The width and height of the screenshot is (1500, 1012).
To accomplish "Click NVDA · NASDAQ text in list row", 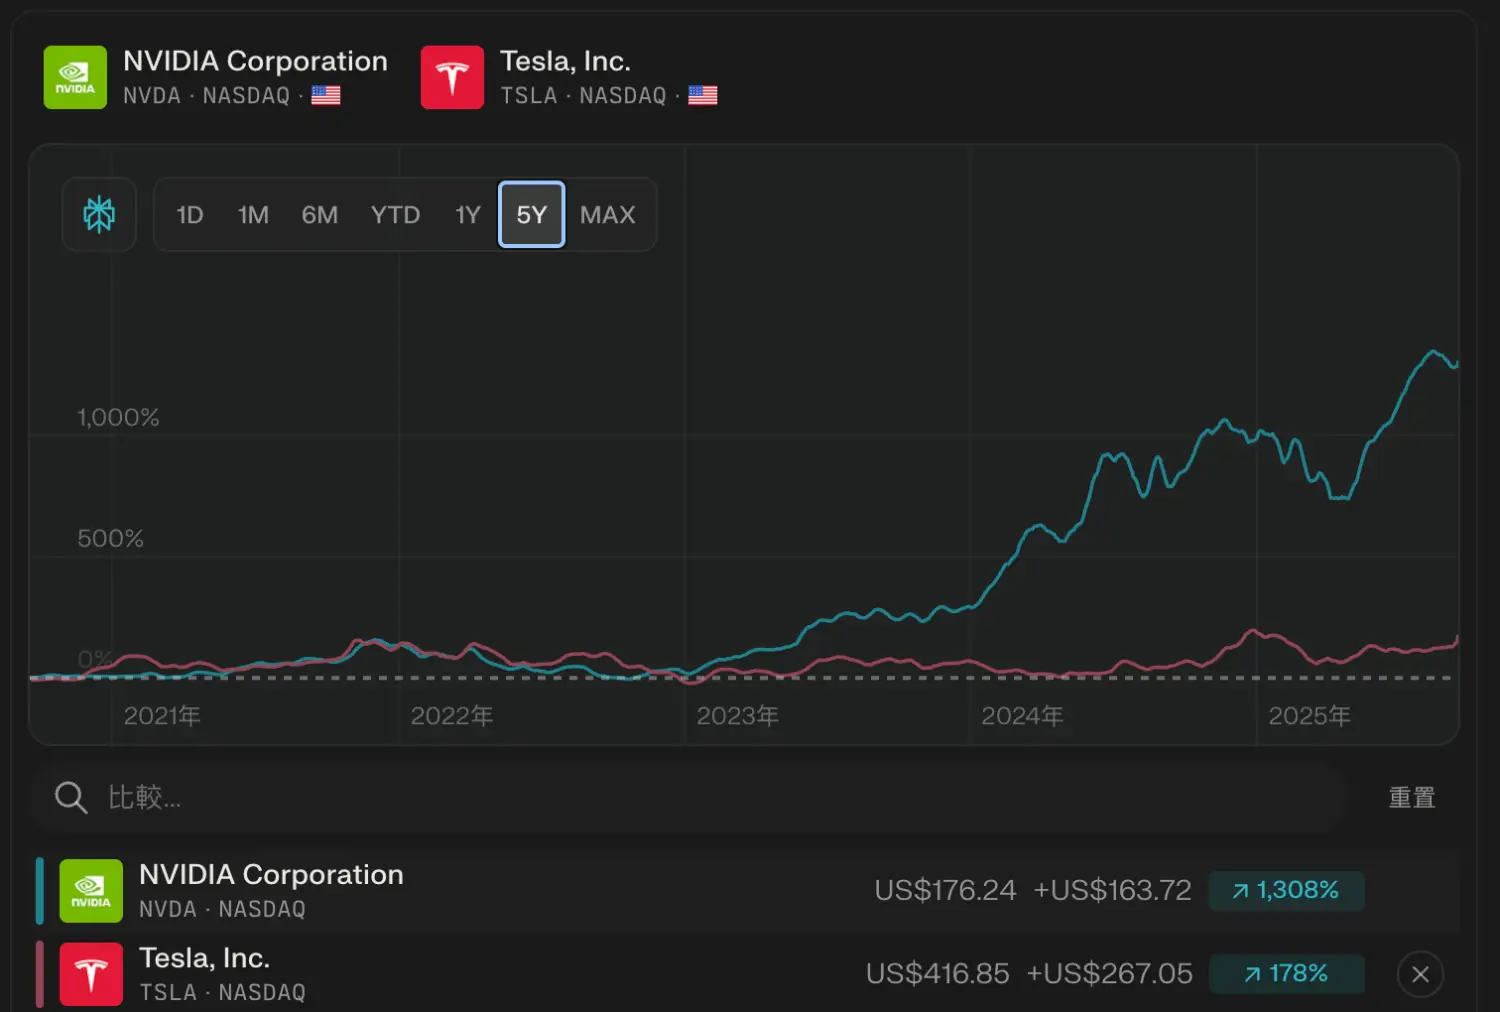I will [x=222, y=909].
